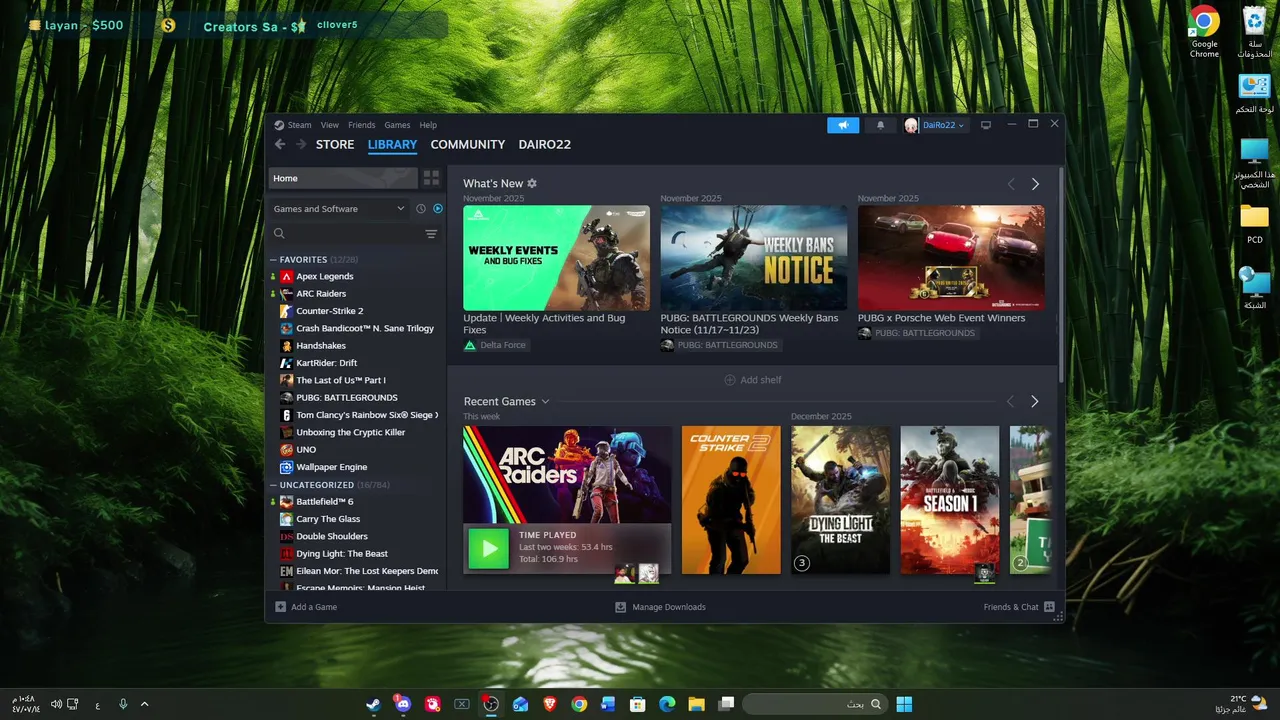Open the library advanced filters icon

click(x=431, y=234)
